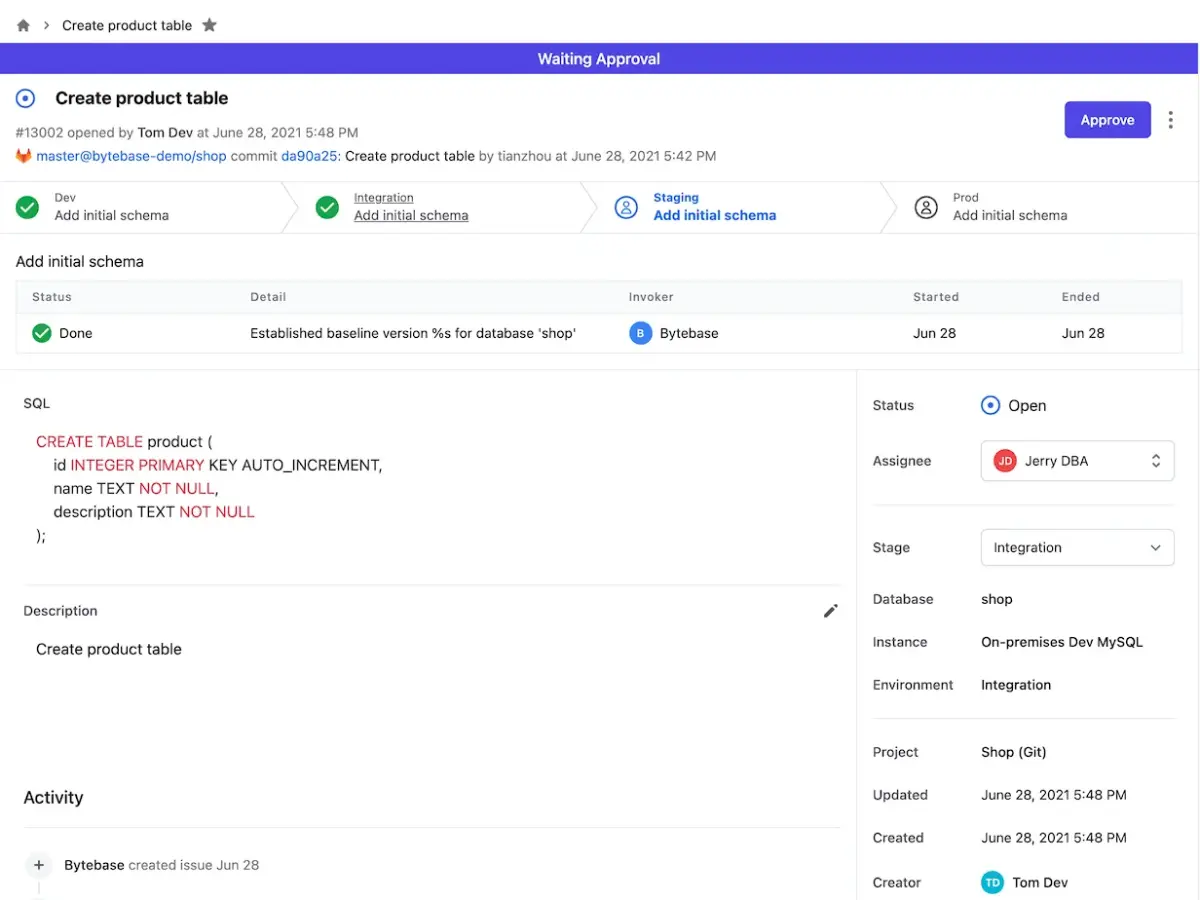The image size is (1200, 900).
Task: Click the Bytebase invoker avatar icon
Action: point(640,333)
